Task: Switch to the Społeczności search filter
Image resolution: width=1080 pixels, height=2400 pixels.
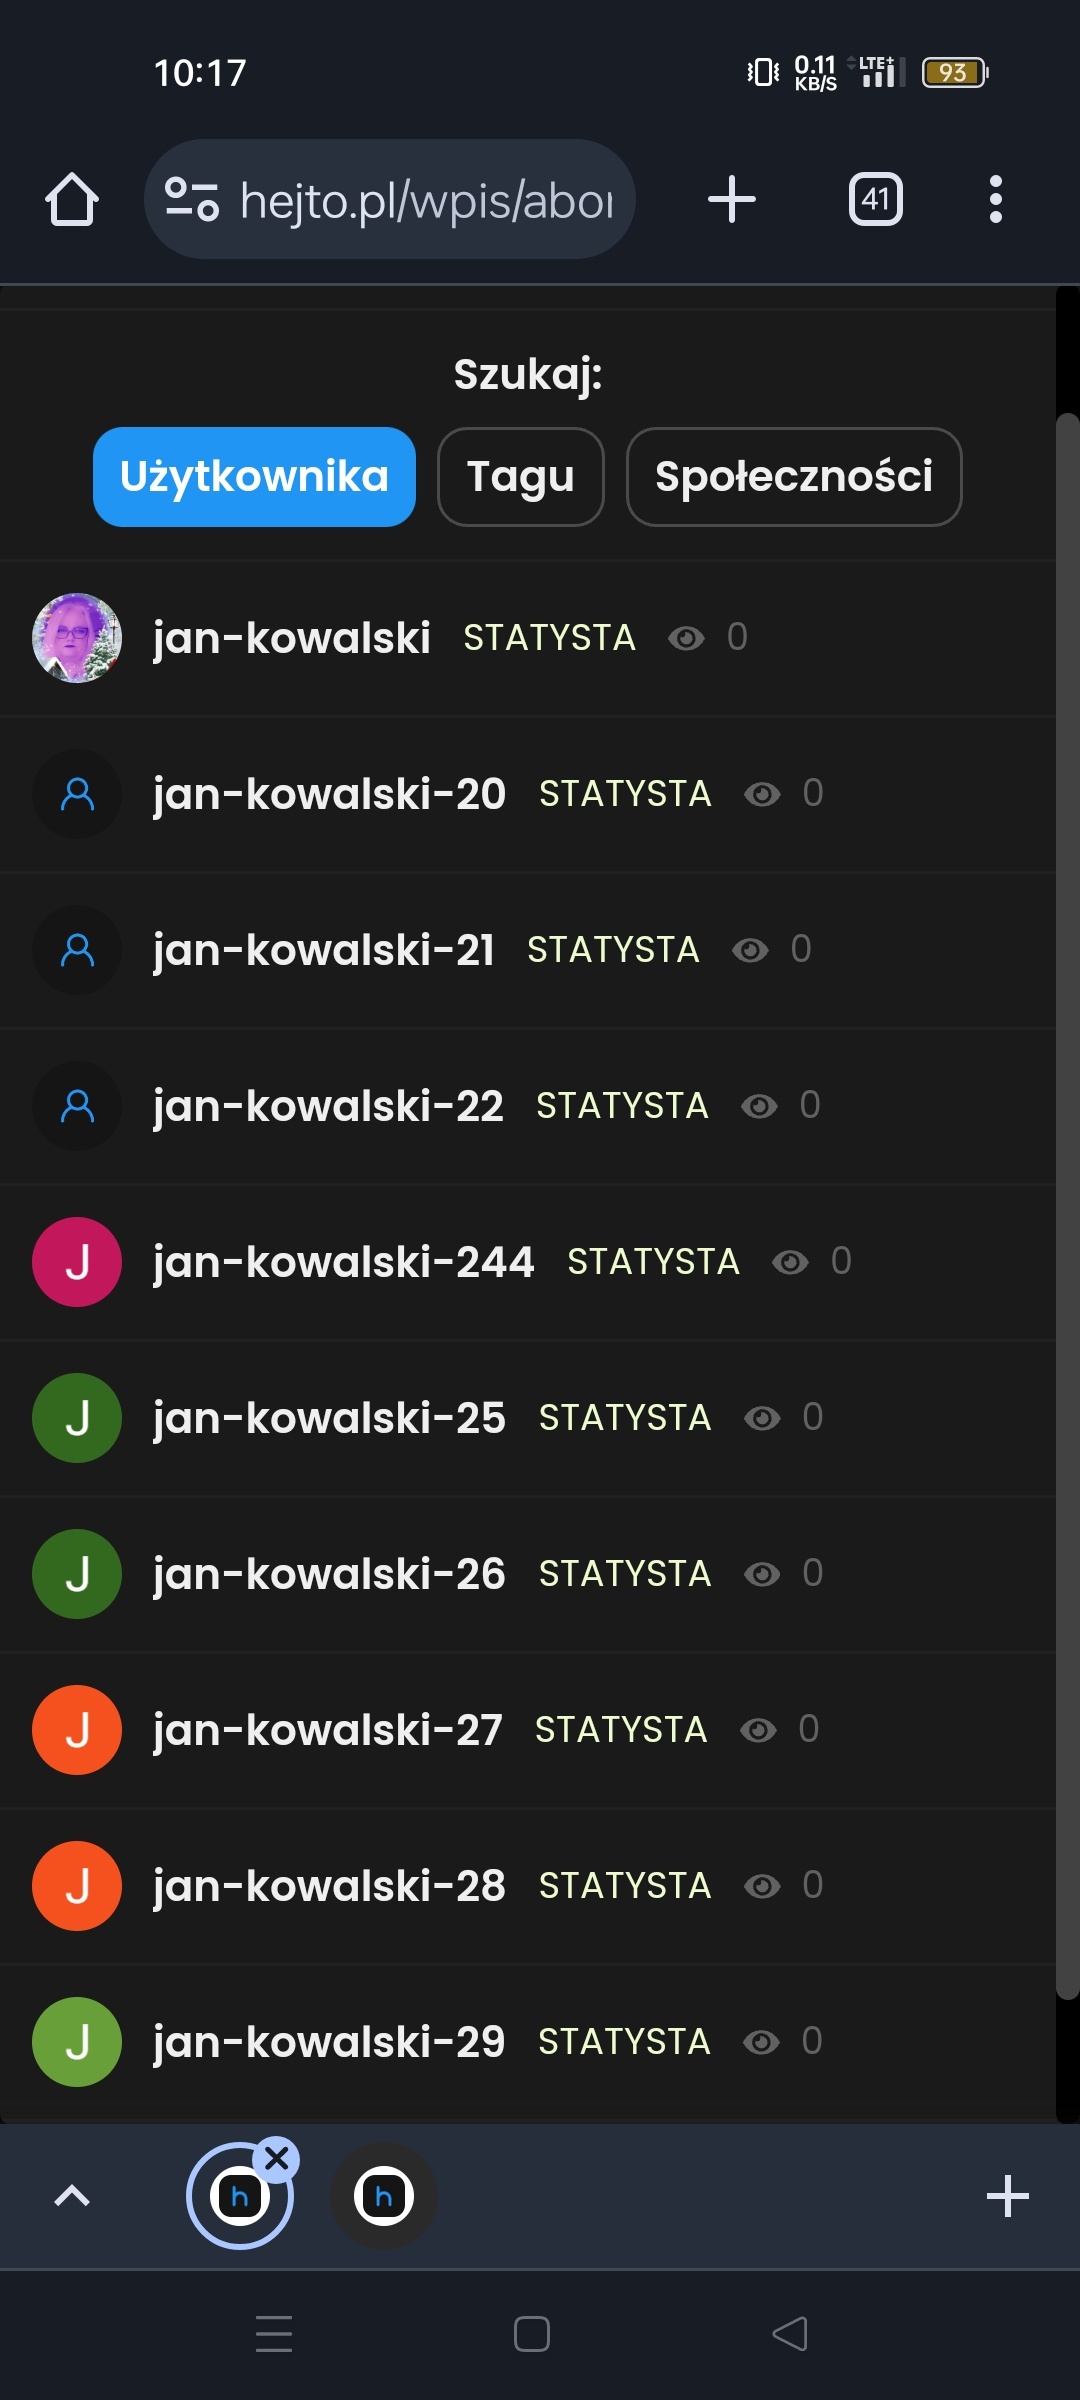Action: [x=793, y=477]
